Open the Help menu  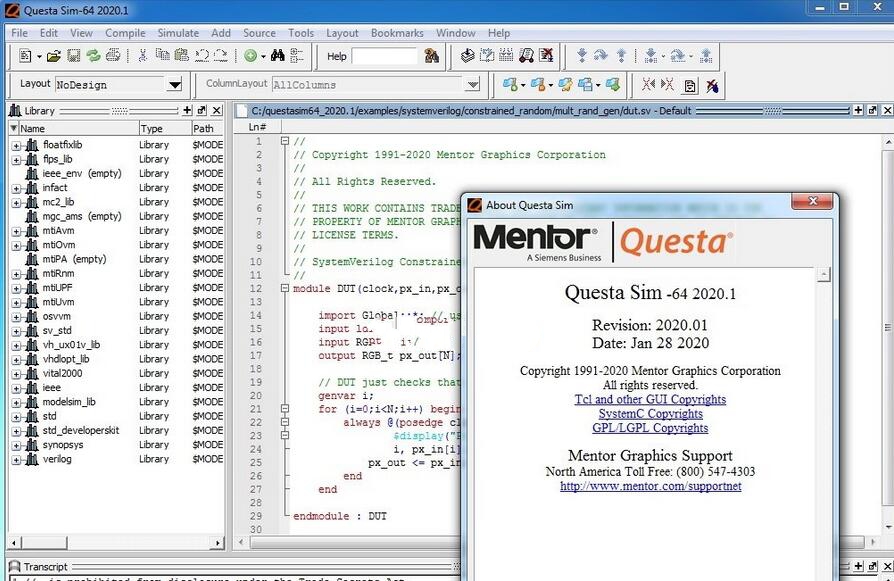499,33
